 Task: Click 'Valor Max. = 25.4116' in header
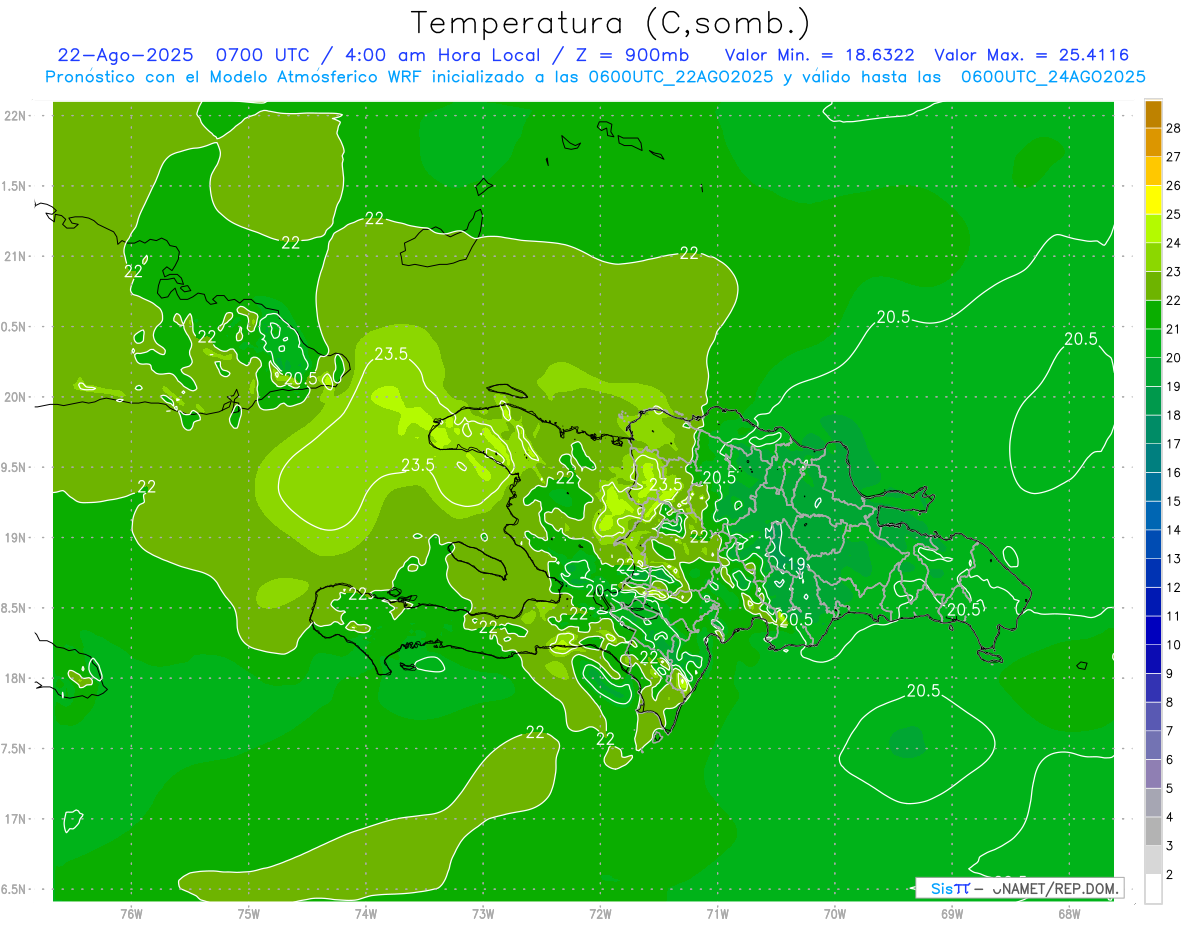[1031, 55]
